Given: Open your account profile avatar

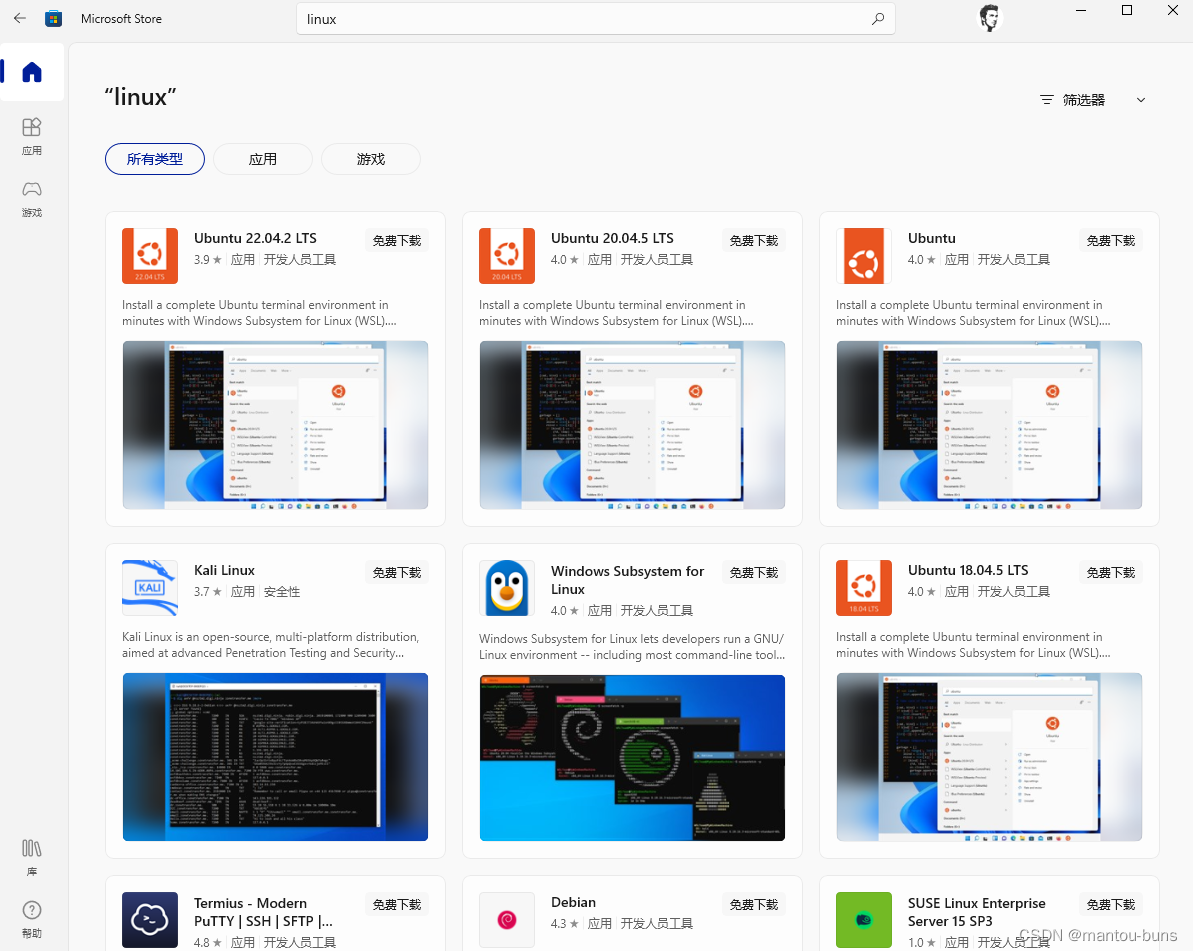Looking at the screenshot, I should (x=988, y=18).
